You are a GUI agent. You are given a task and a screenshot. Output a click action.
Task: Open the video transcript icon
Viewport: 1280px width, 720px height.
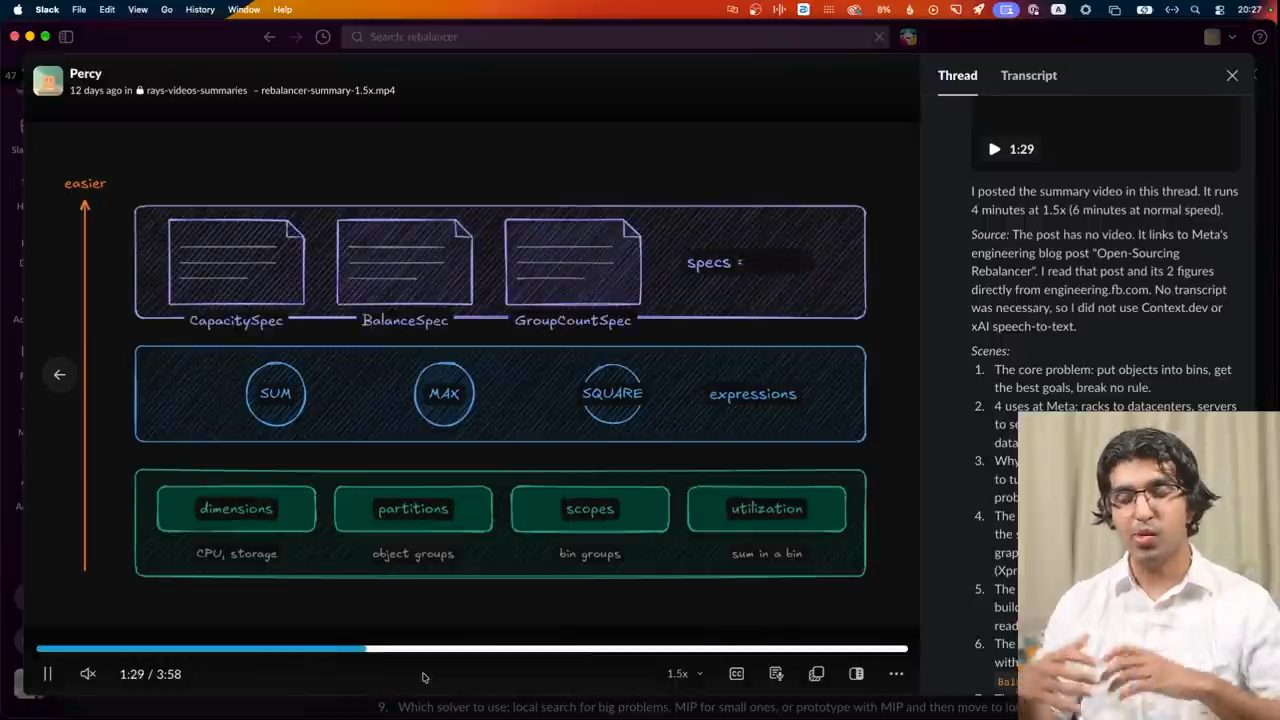(776, 674)
